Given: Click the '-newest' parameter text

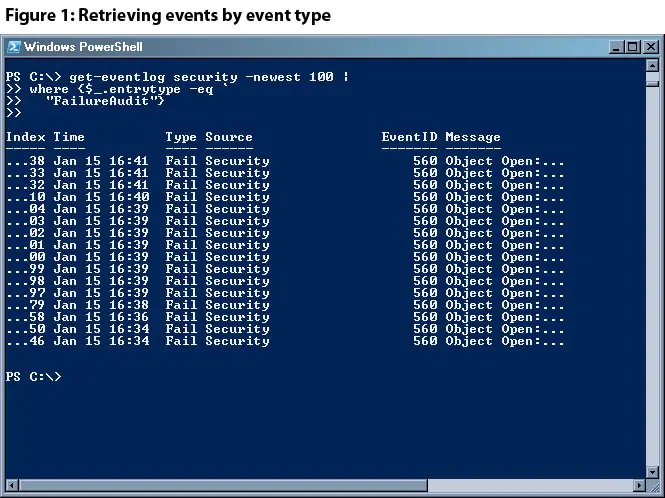Looking at the screenshot, I should pyautogui.click(x=273, y=77).
